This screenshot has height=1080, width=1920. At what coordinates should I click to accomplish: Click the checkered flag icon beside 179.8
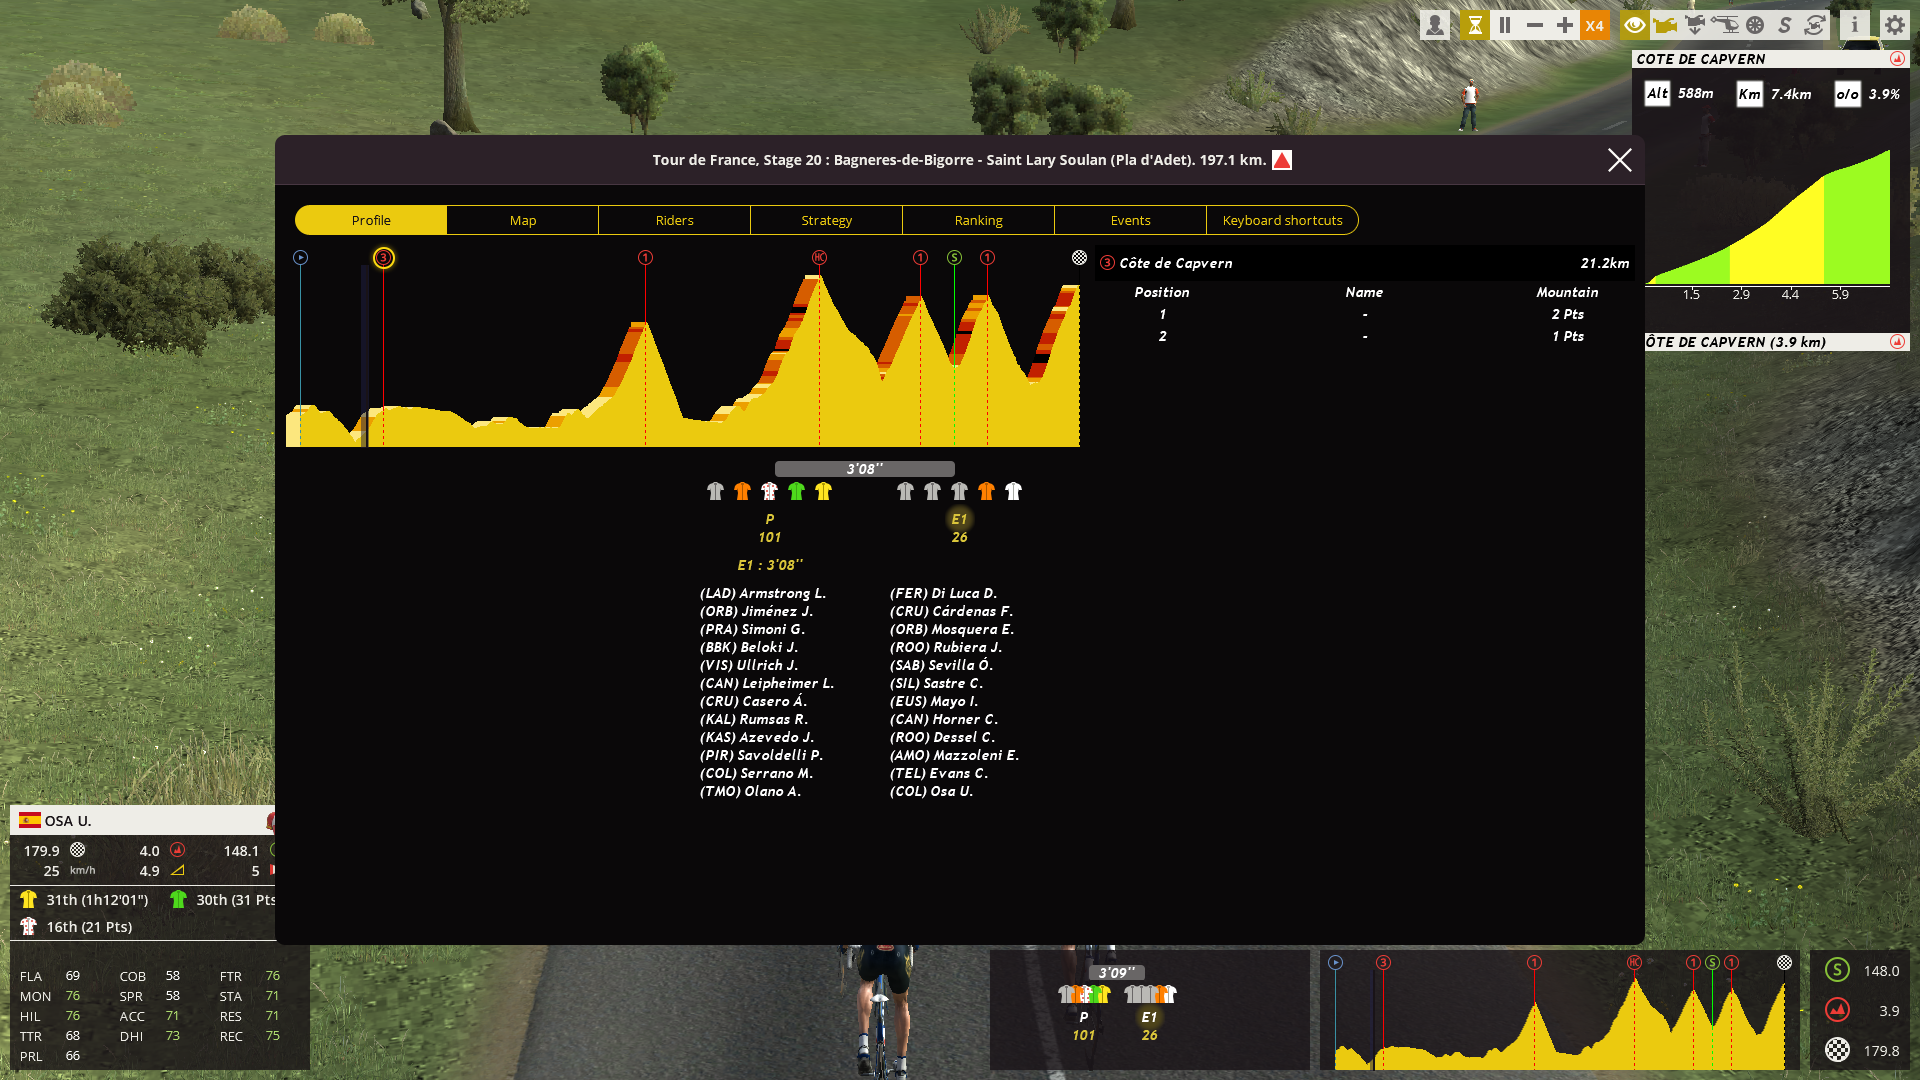(1837, 1050)
